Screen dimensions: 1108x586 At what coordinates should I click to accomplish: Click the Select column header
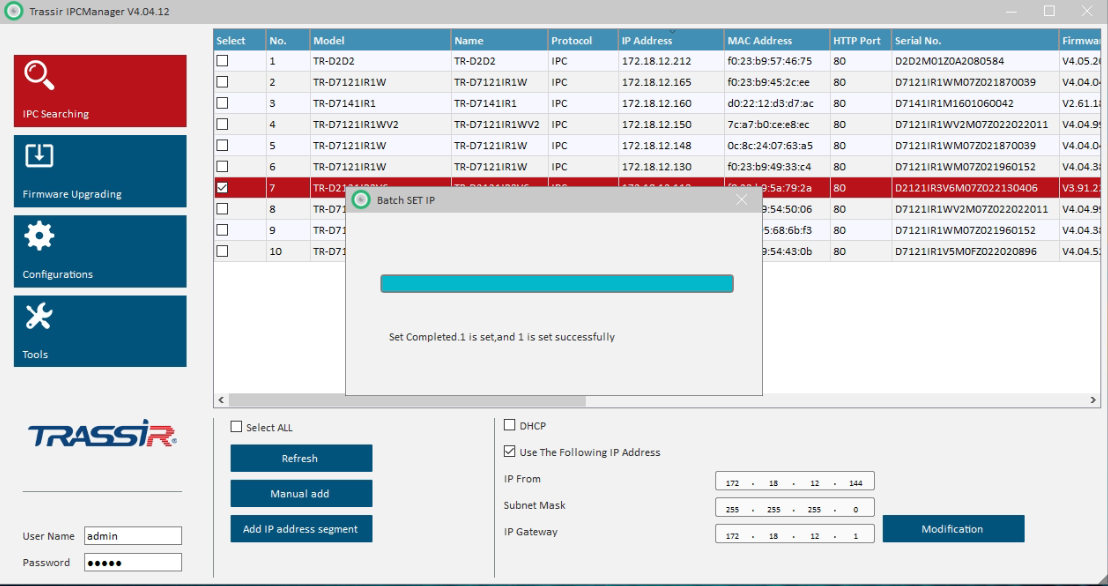(240, 40)
